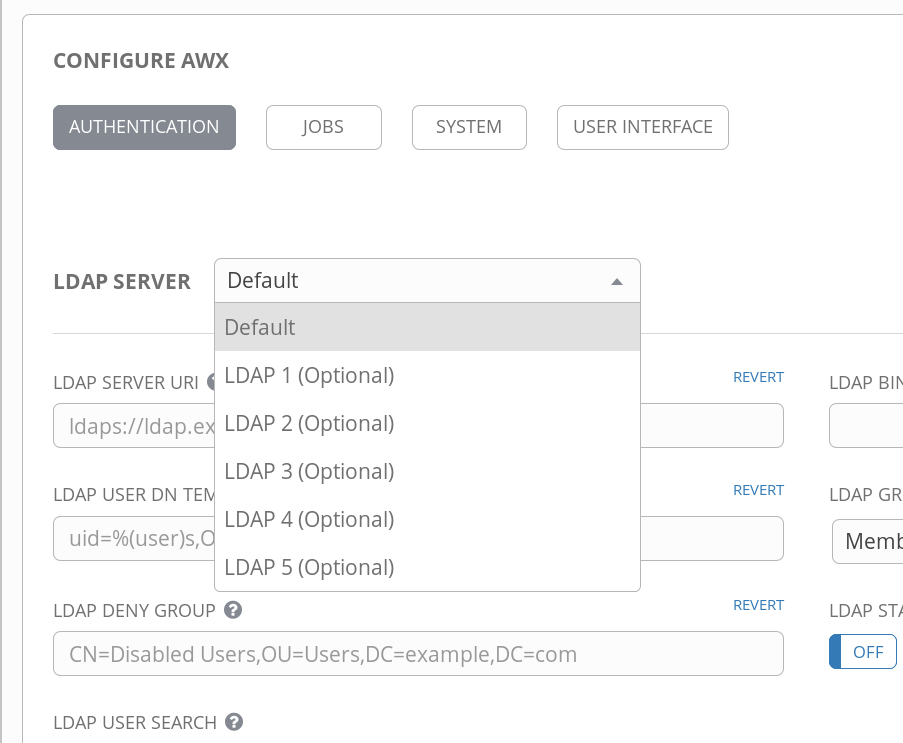Click the LDAP Deny Group input field
The image size is (903, 743).
(x=417, y=653)
